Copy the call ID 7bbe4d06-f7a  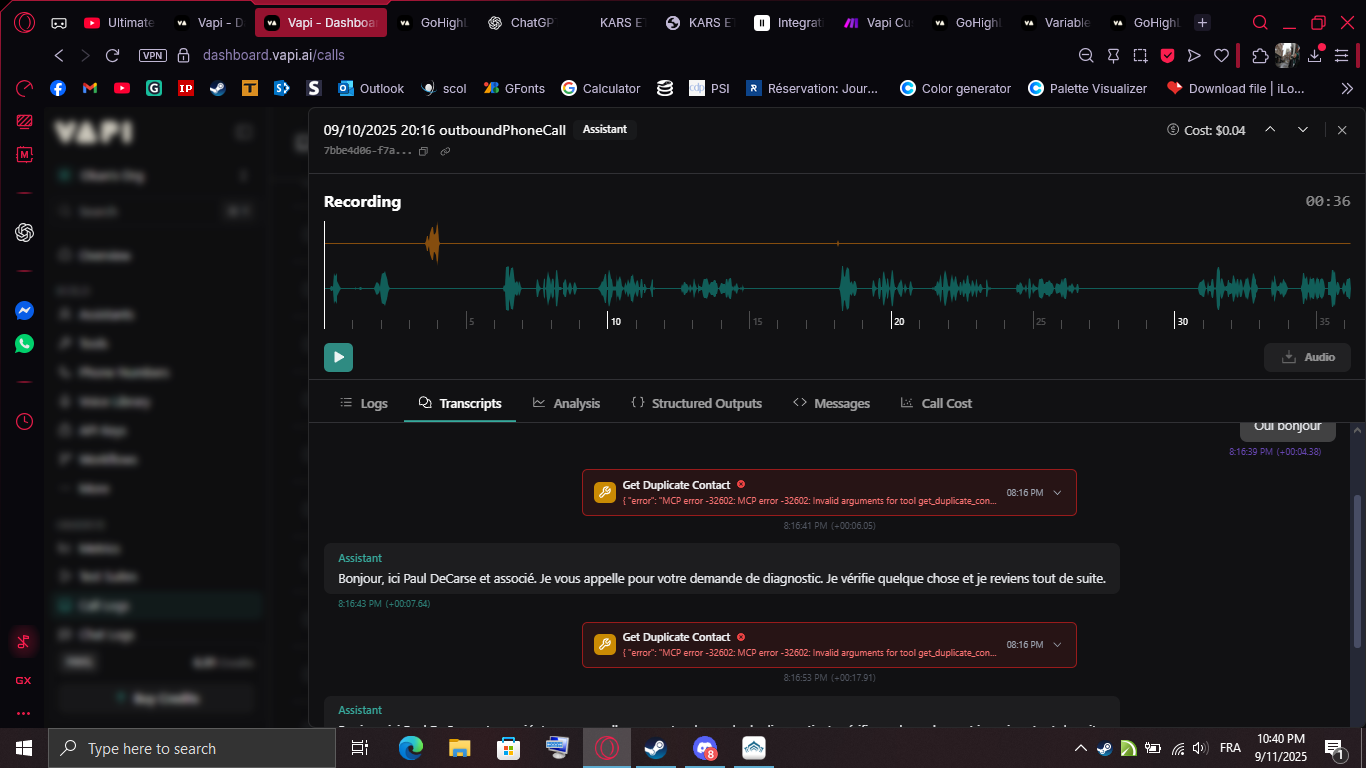pyautogui.click(x=424, y=151)
